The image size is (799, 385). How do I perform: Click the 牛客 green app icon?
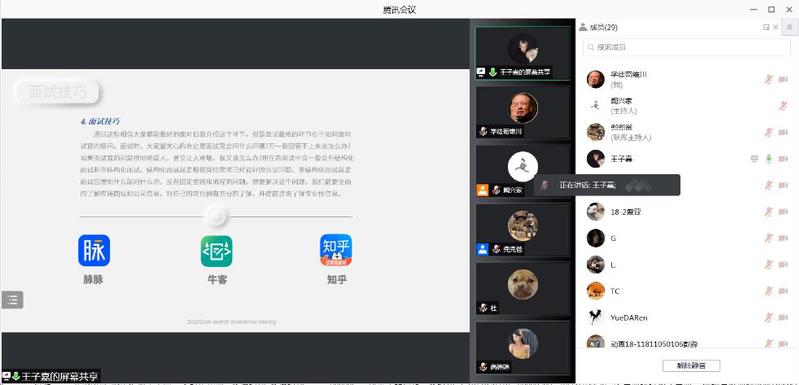click(x=217, y=251)
